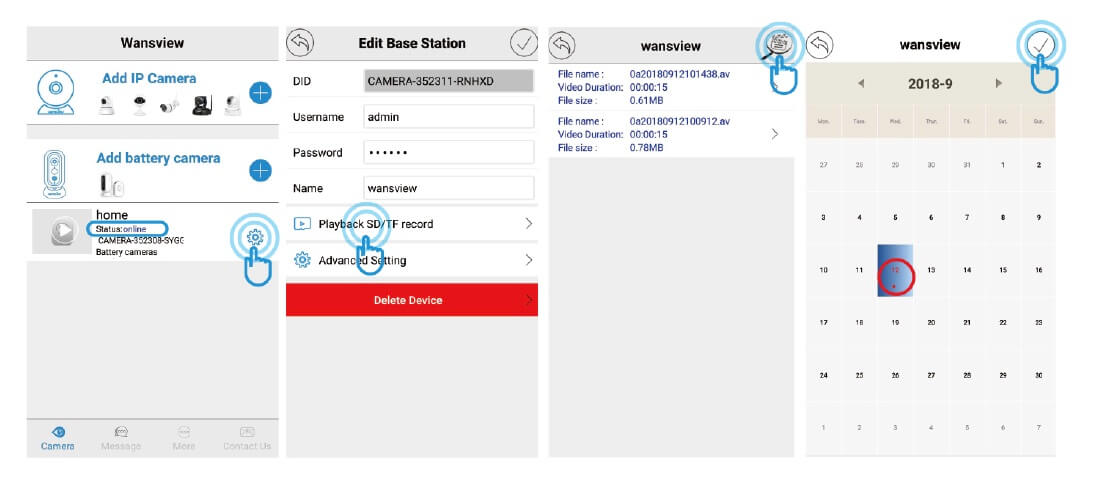Tap the plus icon beside Add IP Camera
1108x480 pixels.
click(260, 93)
